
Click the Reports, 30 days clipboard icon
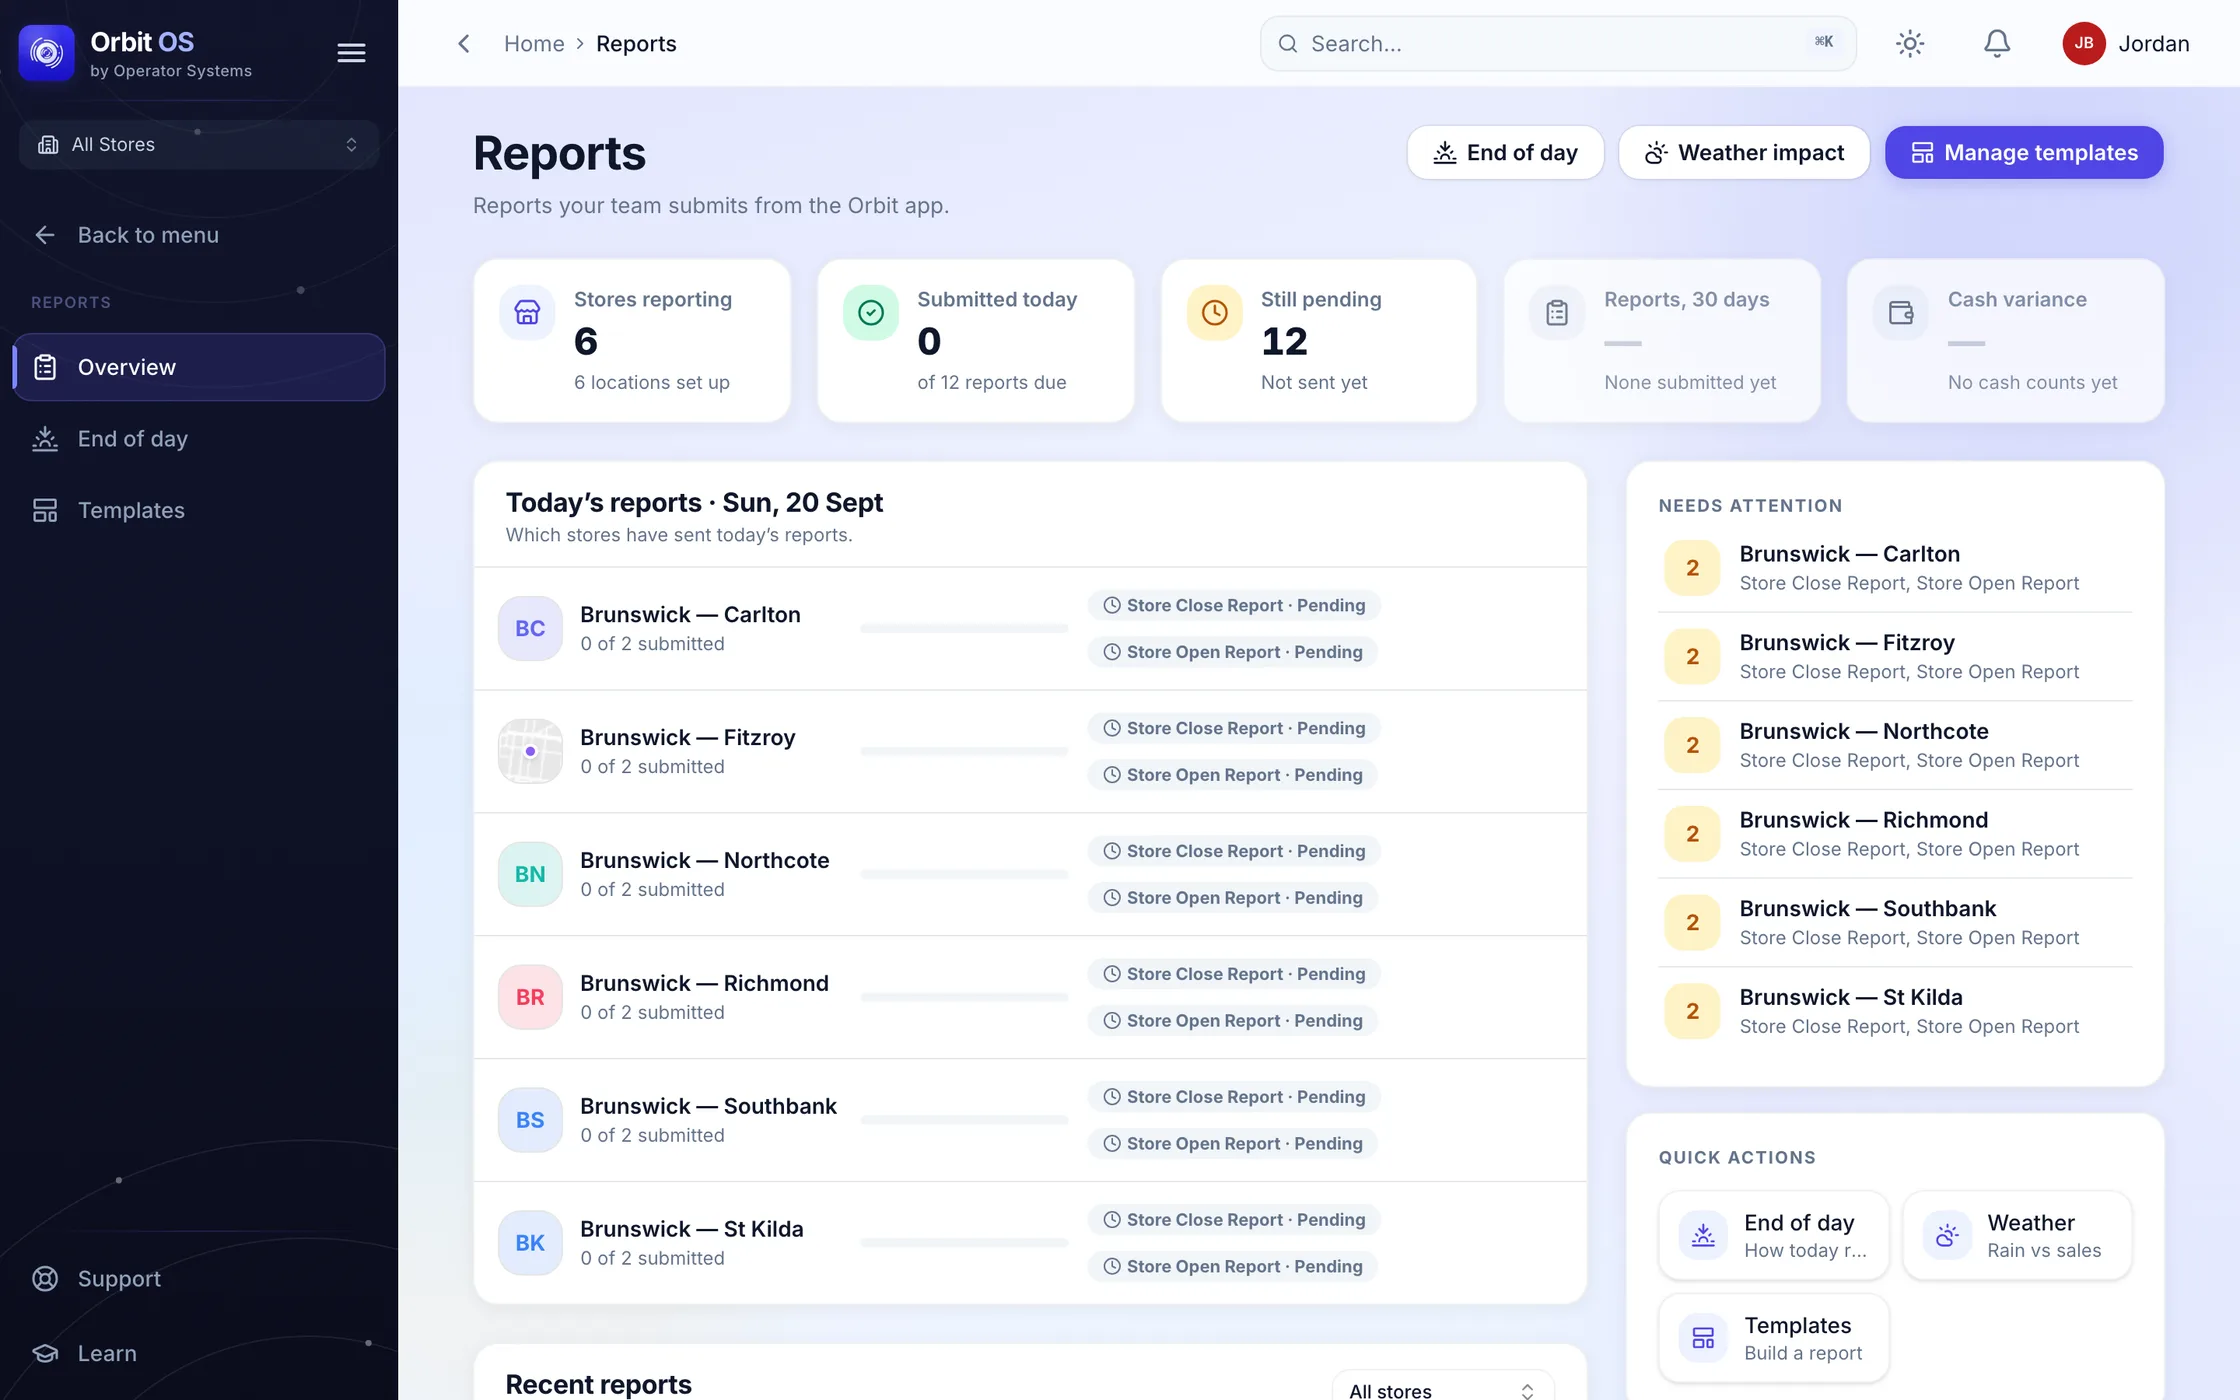tap(1557, 312)
